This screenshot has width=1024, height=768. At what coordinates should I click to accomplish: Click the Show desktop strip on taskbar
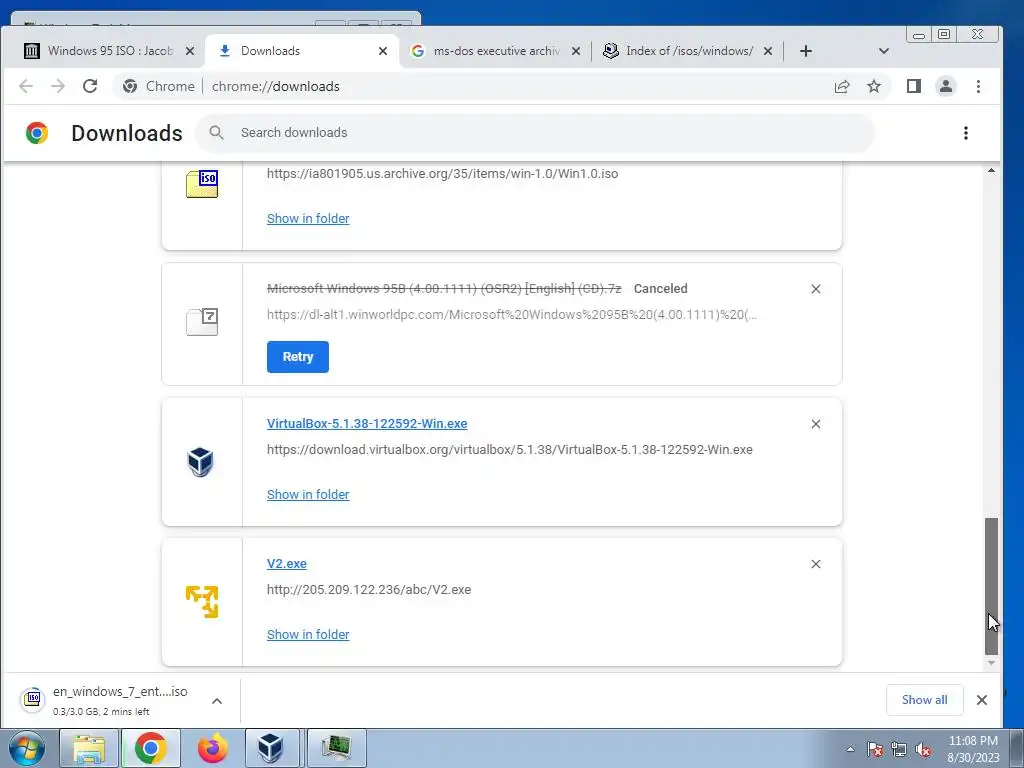[1016, 748]
